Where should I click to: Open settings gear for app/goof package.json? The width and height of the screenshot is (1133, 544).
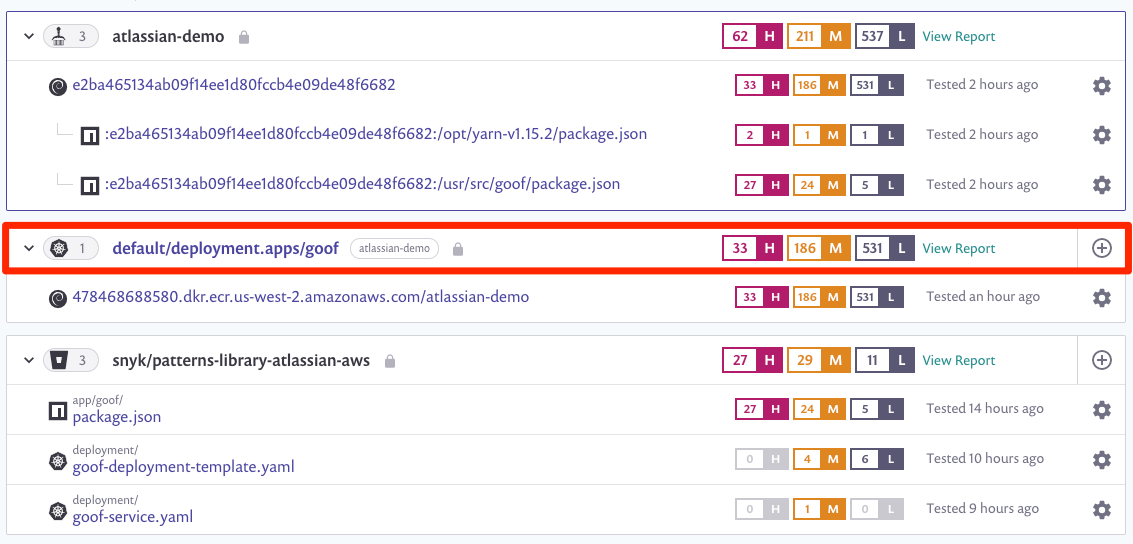coord(1101,410)
